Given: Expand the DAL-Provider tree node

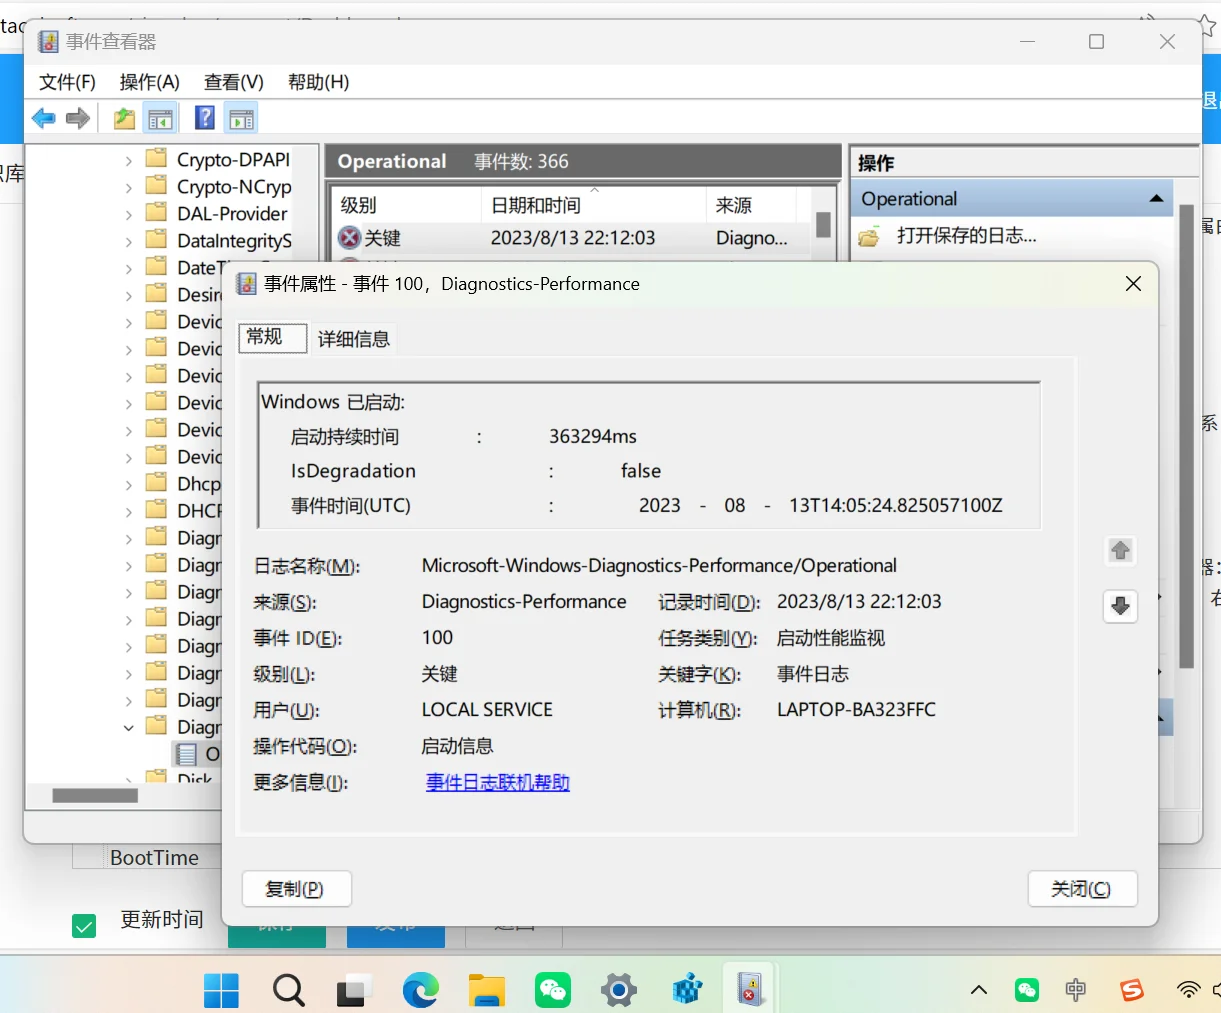Looking at the screenshot, I should tap(129, 214).
